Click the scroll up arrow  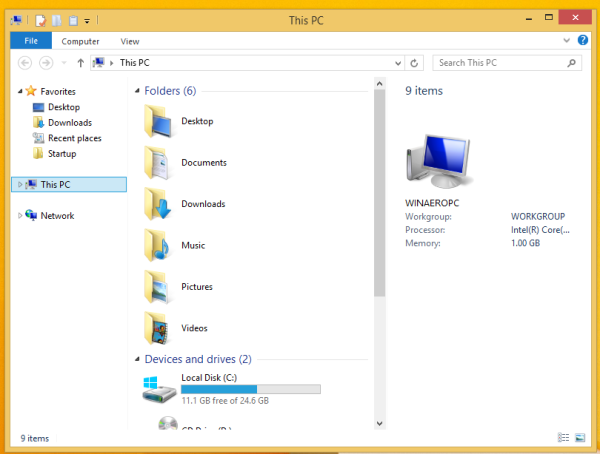[x=380, y=83]
